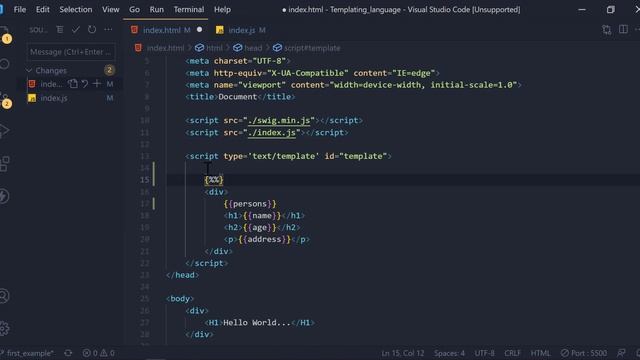Switch to the index.js editor tab
This screenshot has height=360, width=640.
click(x=241, y=30)
